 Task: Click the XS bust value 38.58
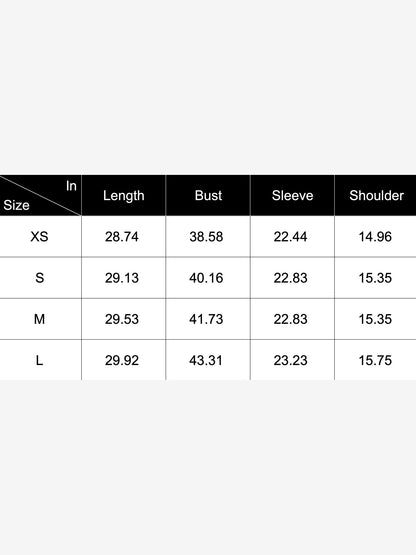click(x=206, y=236)
